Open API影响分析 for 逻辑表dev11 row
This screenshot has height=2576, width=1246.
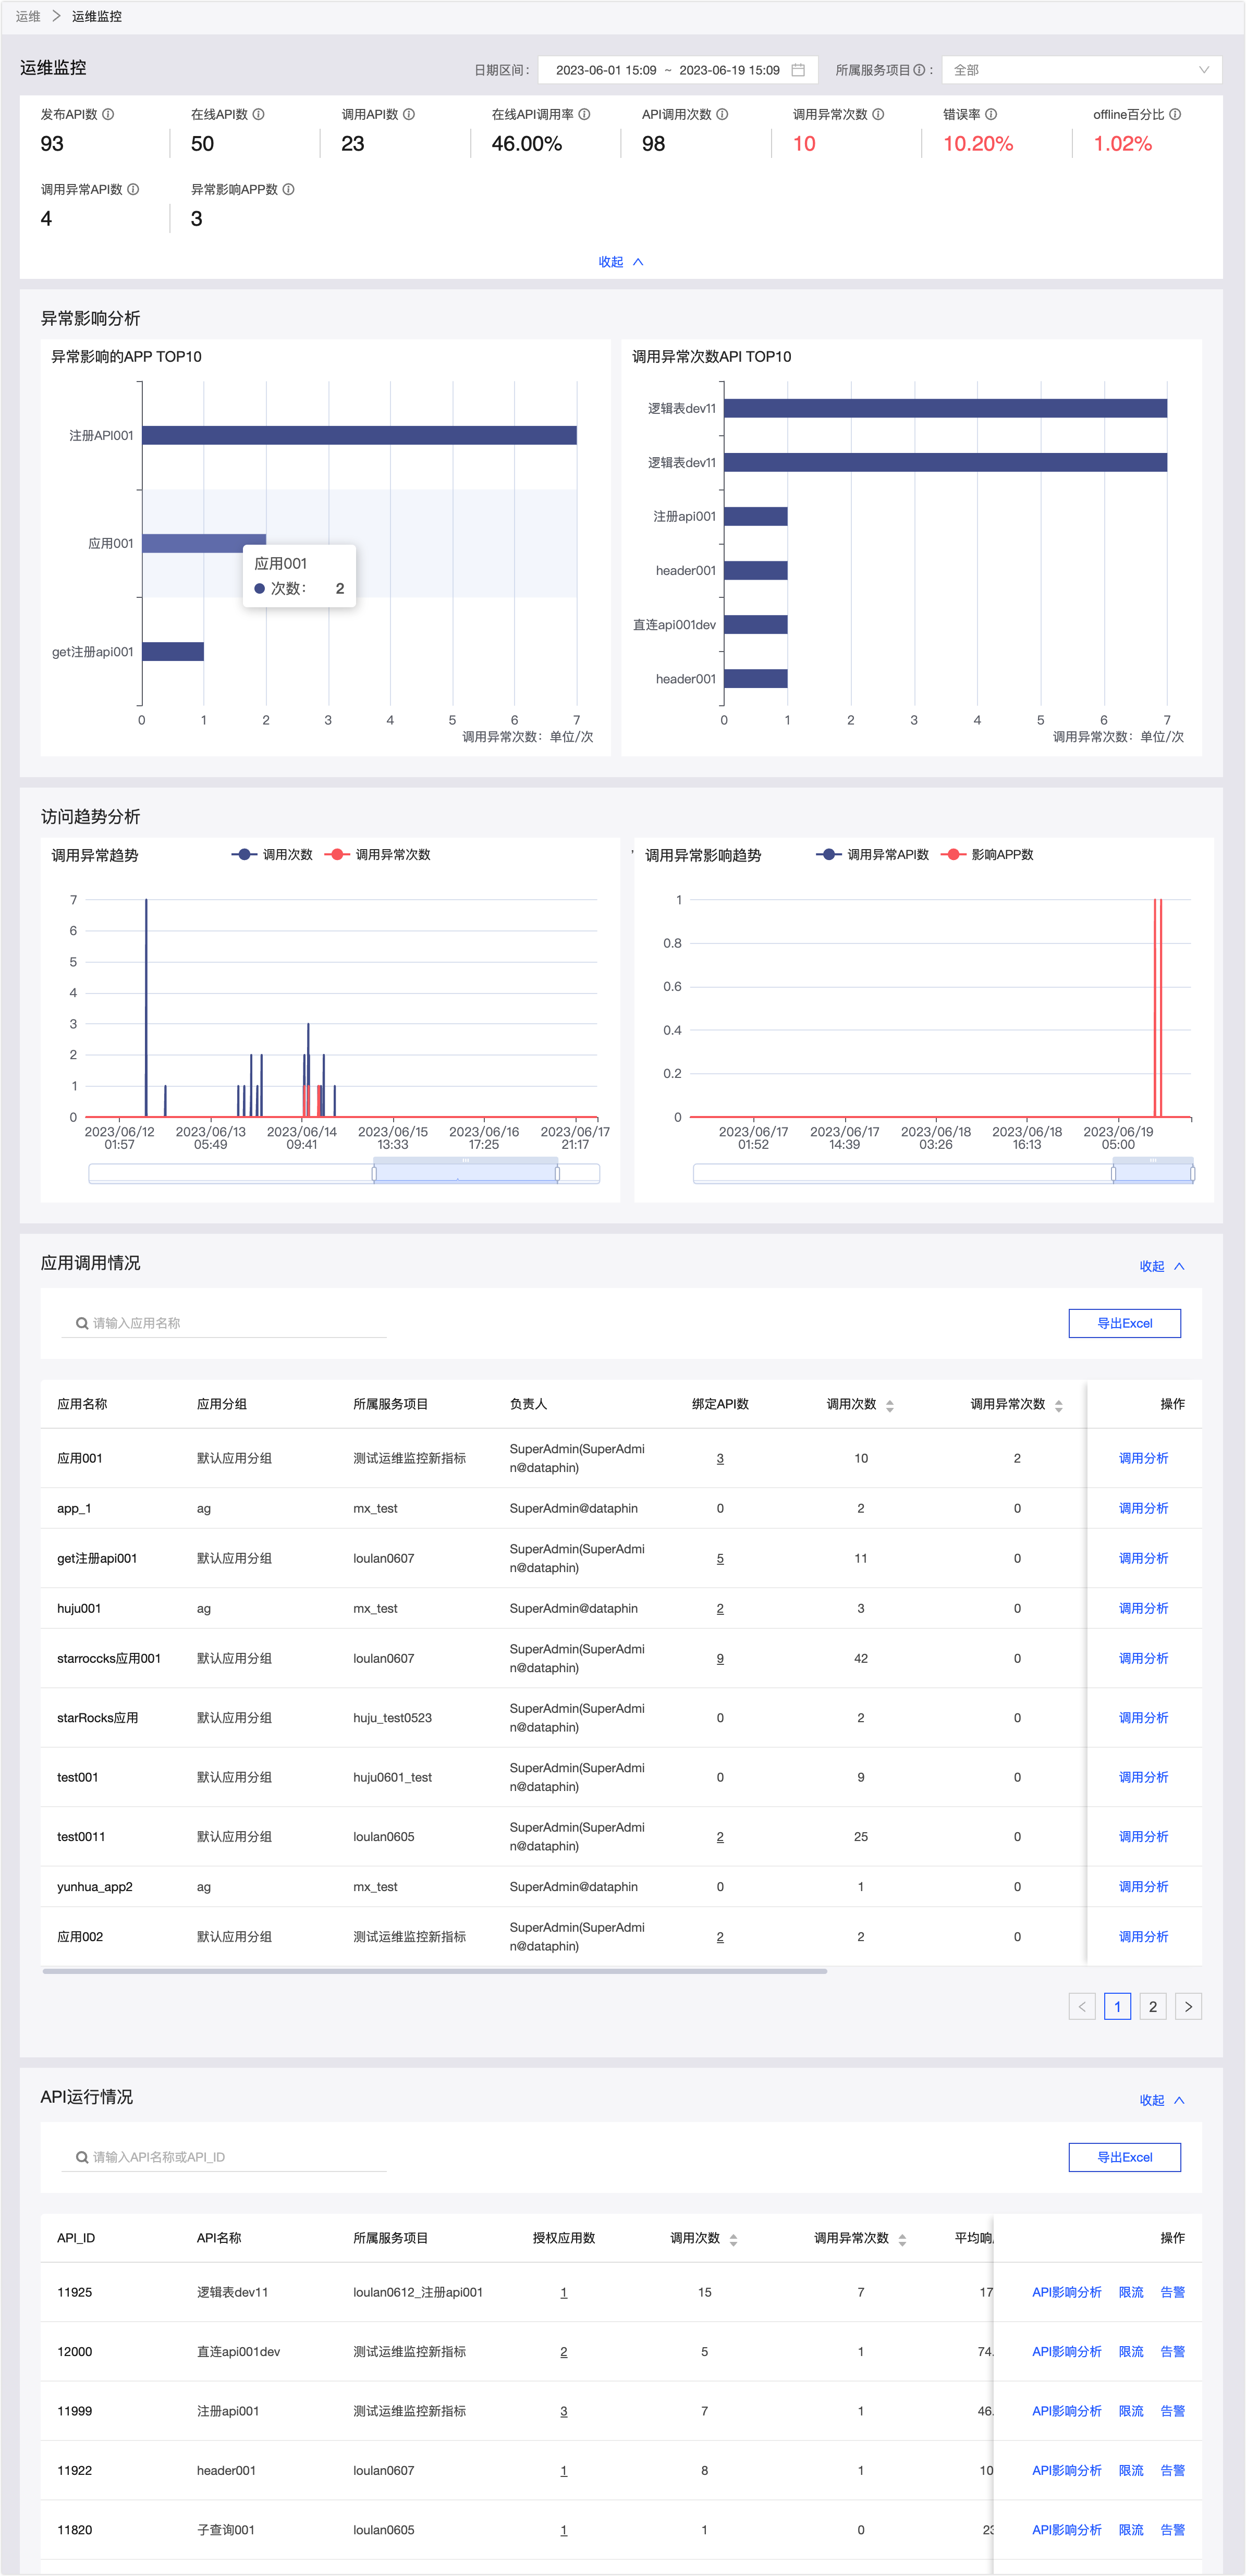coord(1066,2292)
